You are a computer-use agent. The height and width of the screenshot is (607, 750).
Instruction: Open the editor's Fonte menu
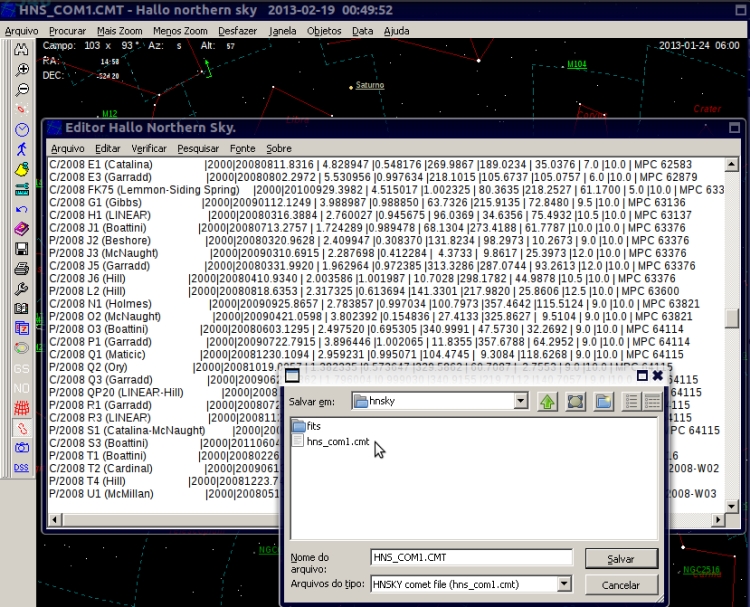(243, 149)
